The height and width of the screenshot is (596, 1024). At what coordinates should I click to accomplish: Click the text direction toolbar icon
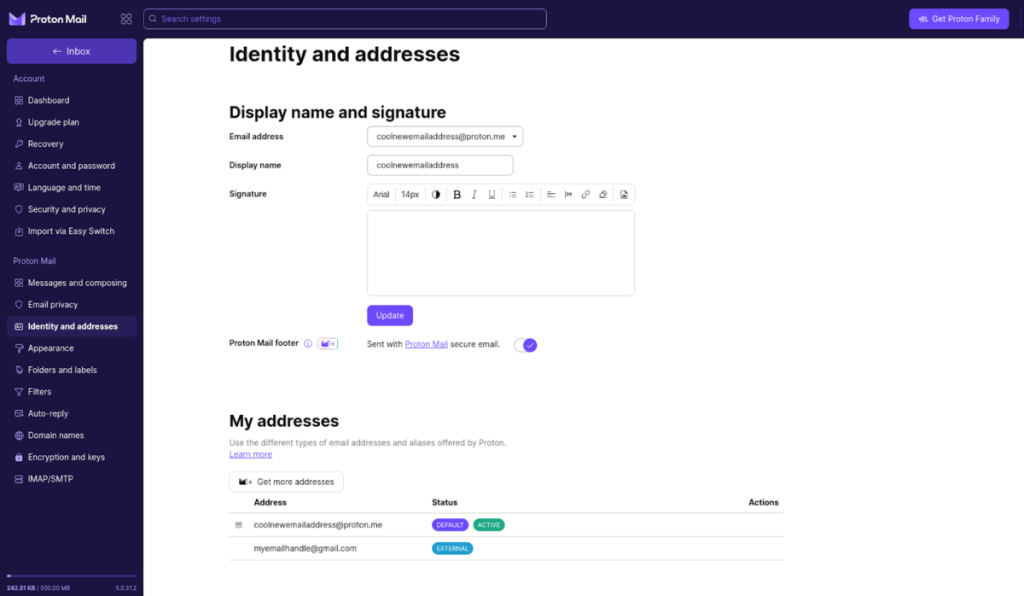click(568, 195)
